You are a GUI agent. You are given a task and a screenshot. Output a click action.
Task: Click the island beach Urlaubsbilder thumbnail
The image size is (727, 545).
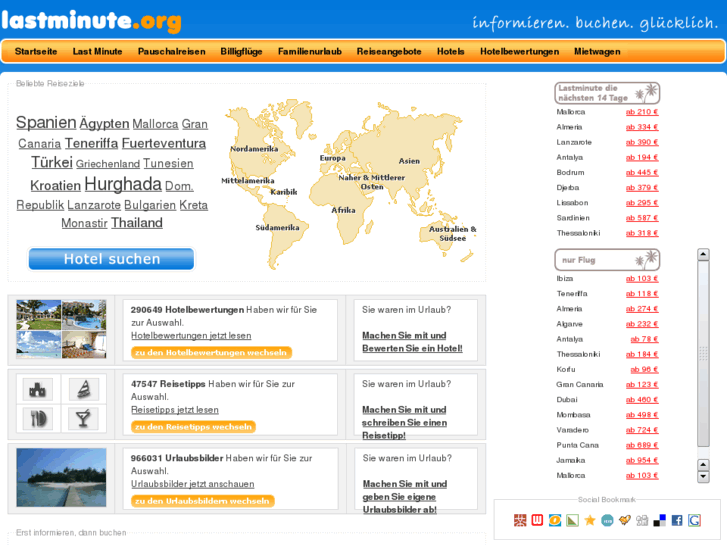61,477
